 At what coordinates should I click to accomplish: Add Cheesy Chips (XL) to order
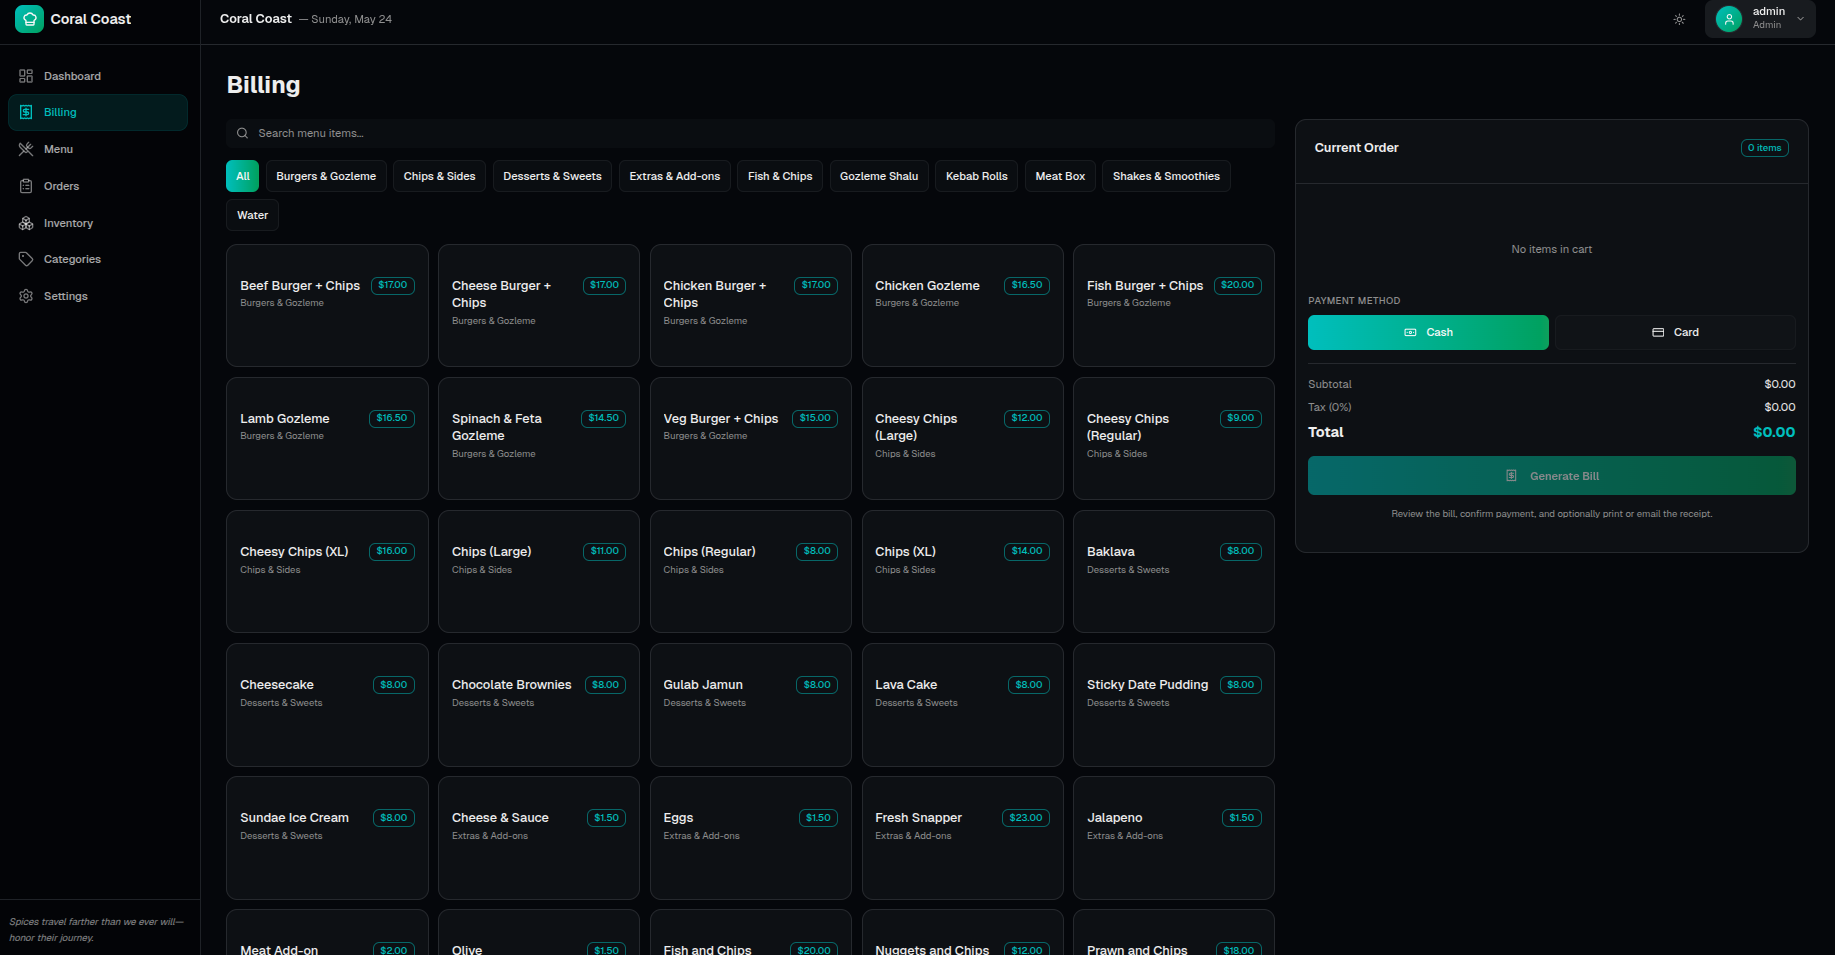(327, 571)
